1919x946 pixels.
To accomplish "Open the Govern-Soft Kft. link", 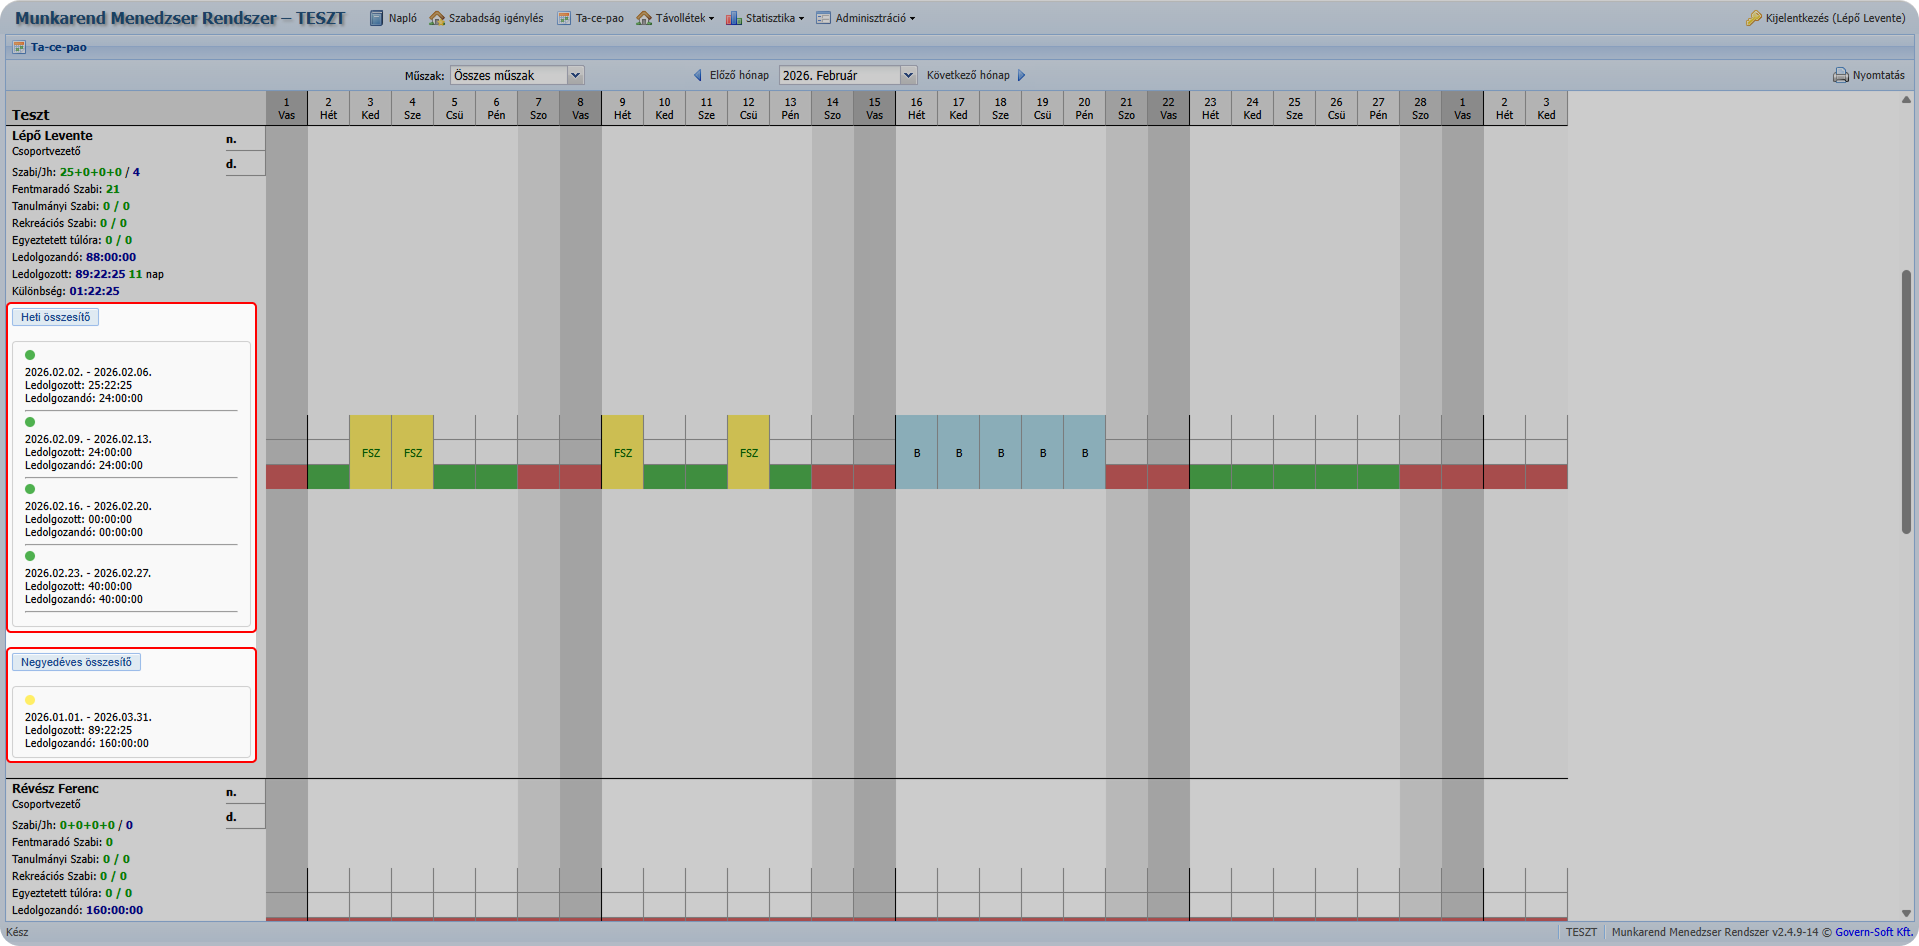I will pos(1873,932).
